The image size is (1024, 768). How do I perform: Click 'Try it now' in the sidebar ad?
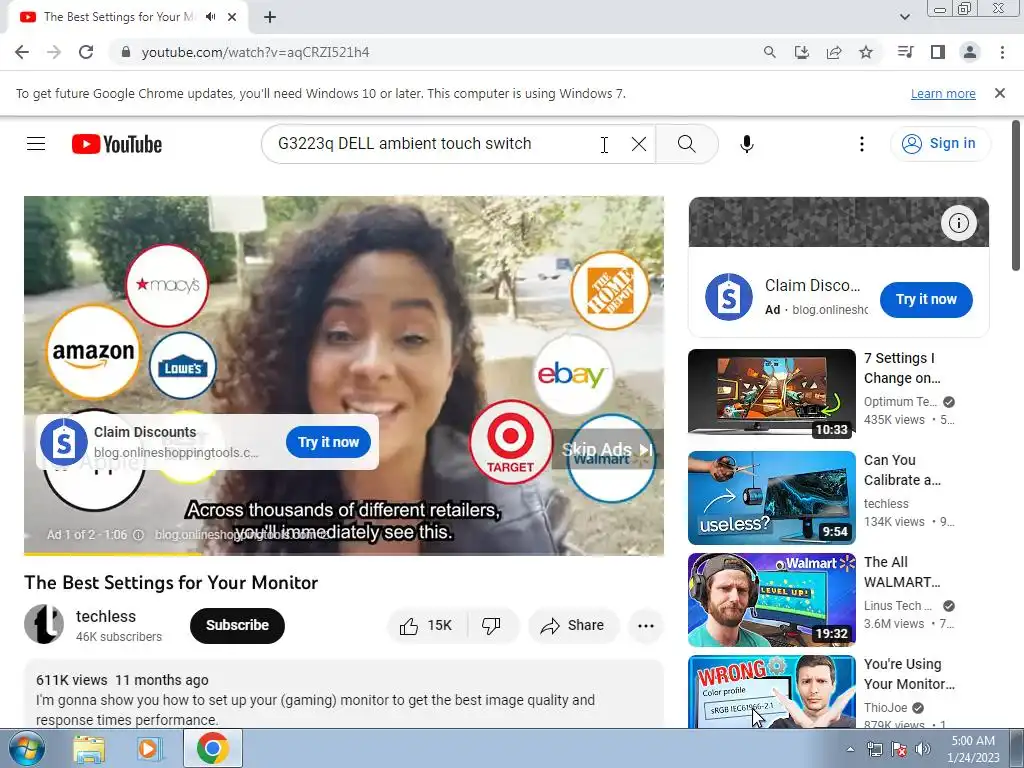click(x=926, y=300)
